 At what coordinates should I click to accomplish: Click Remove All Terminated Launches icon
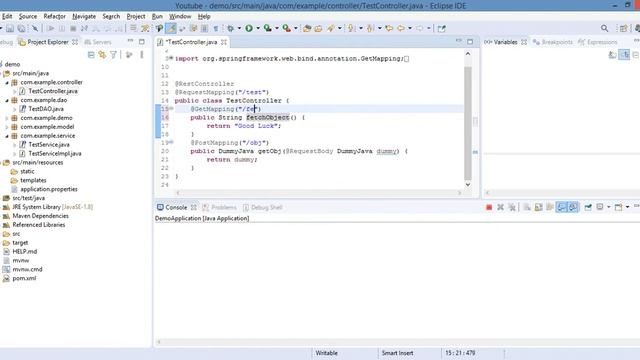512,207
